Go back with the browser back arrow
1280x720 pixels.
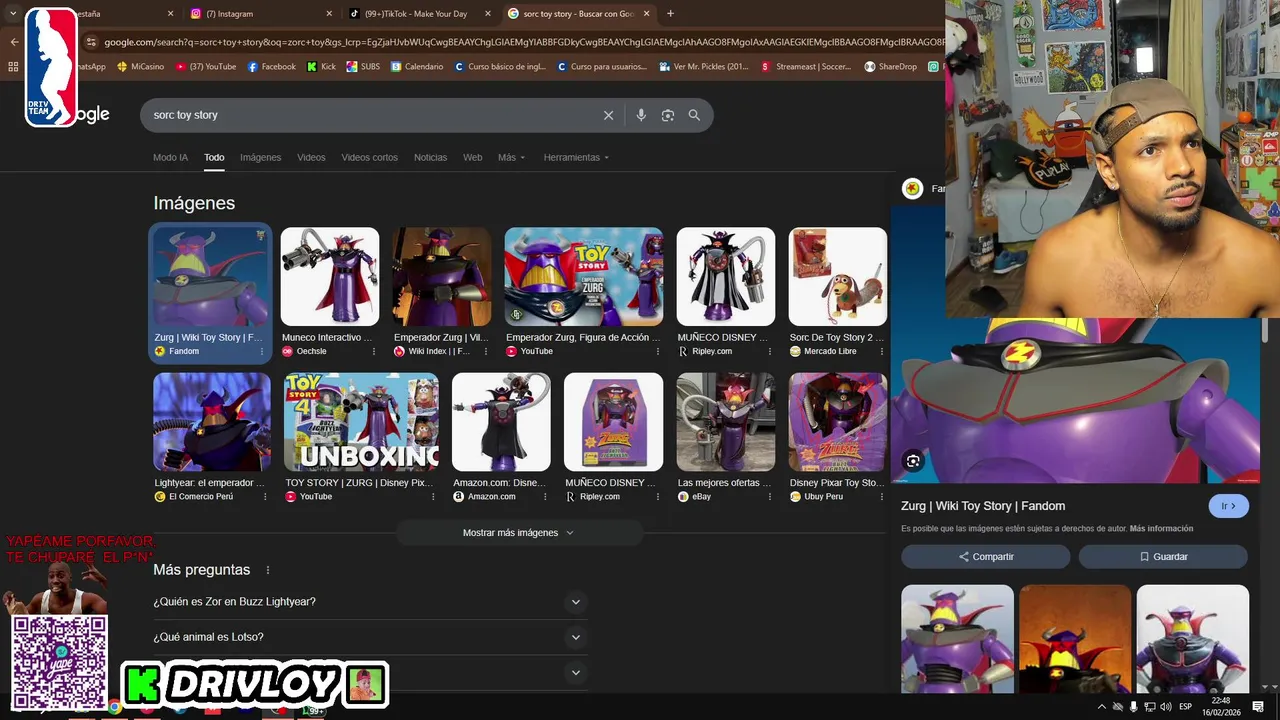pyautogui.click(x=14, y=42)
